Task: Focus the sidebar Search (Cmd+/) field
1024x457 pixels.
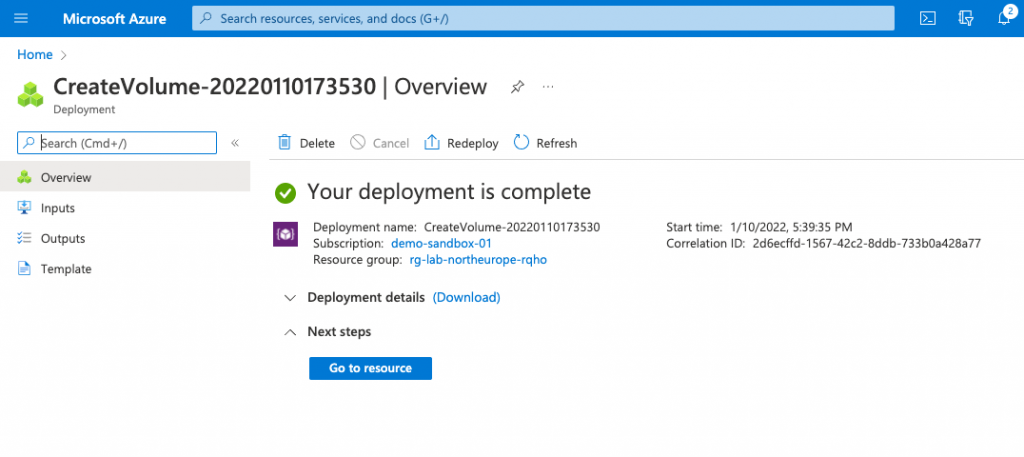Action: 117,143
